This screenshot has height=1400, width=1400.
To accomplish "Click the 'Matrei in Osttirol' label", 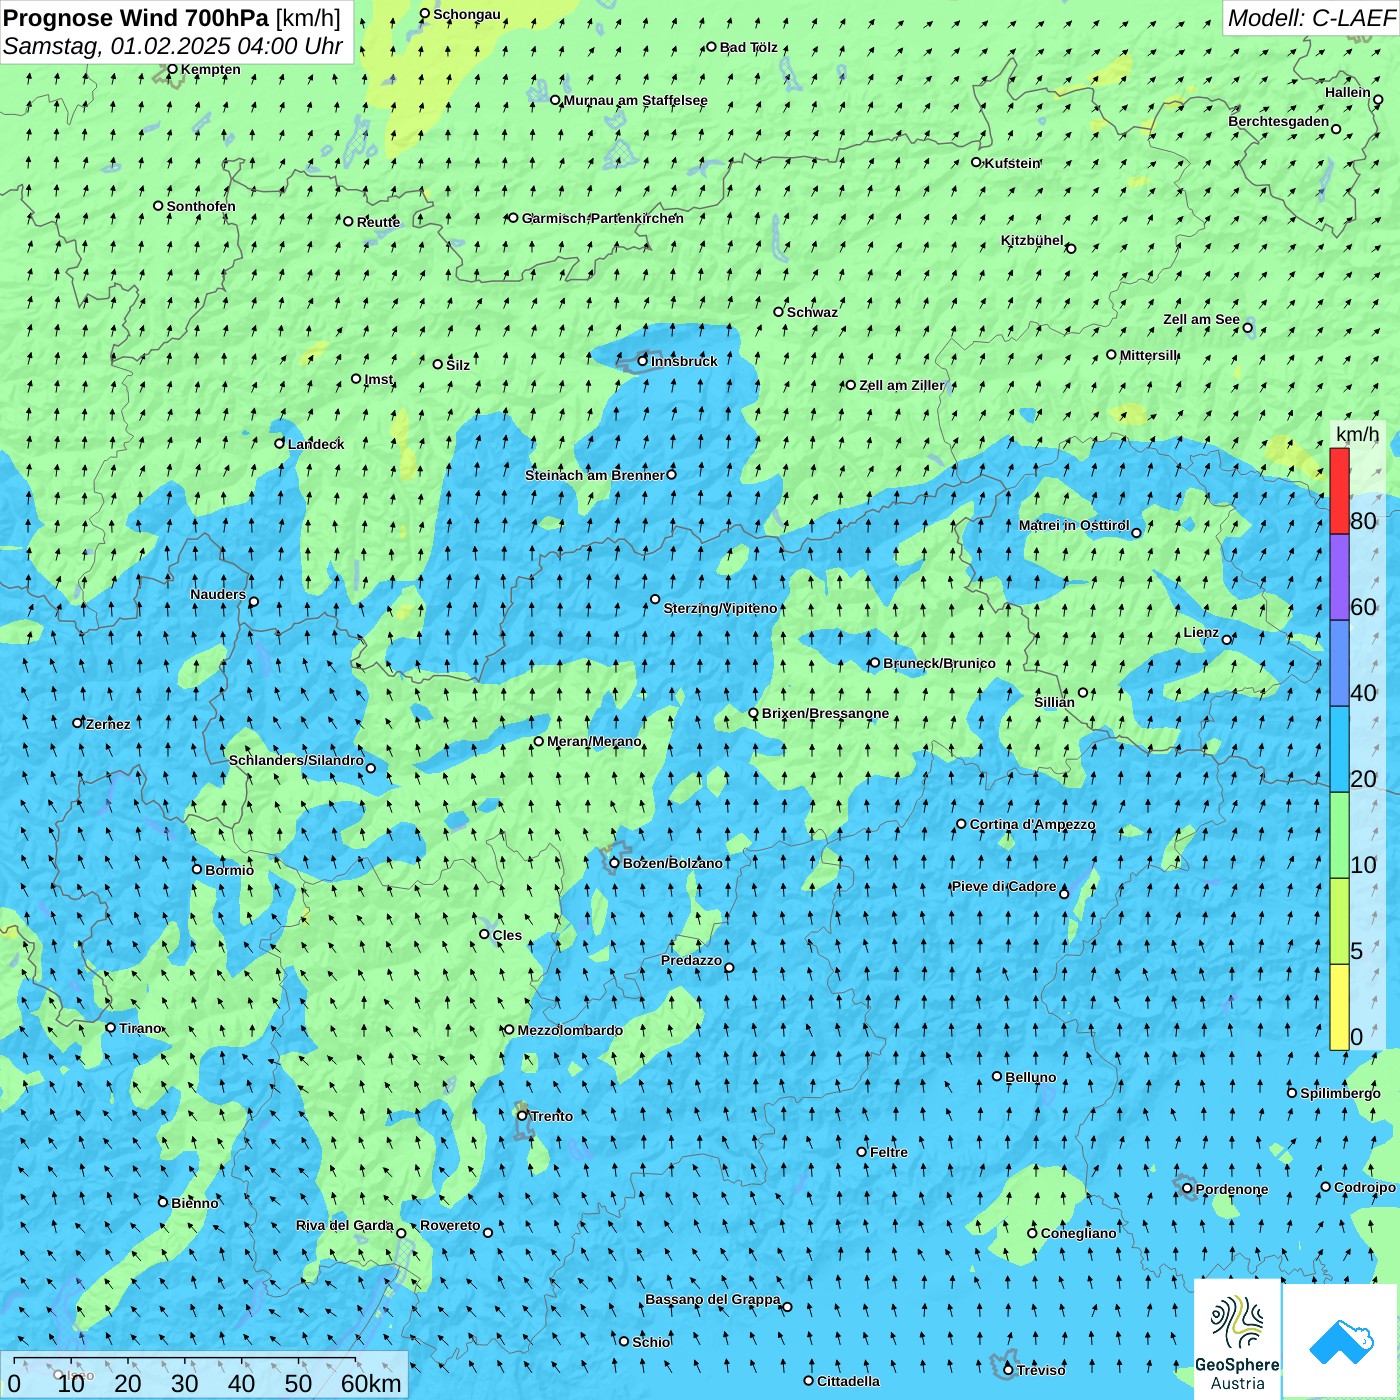I will pyautogui.click(x=1074, y=525).
